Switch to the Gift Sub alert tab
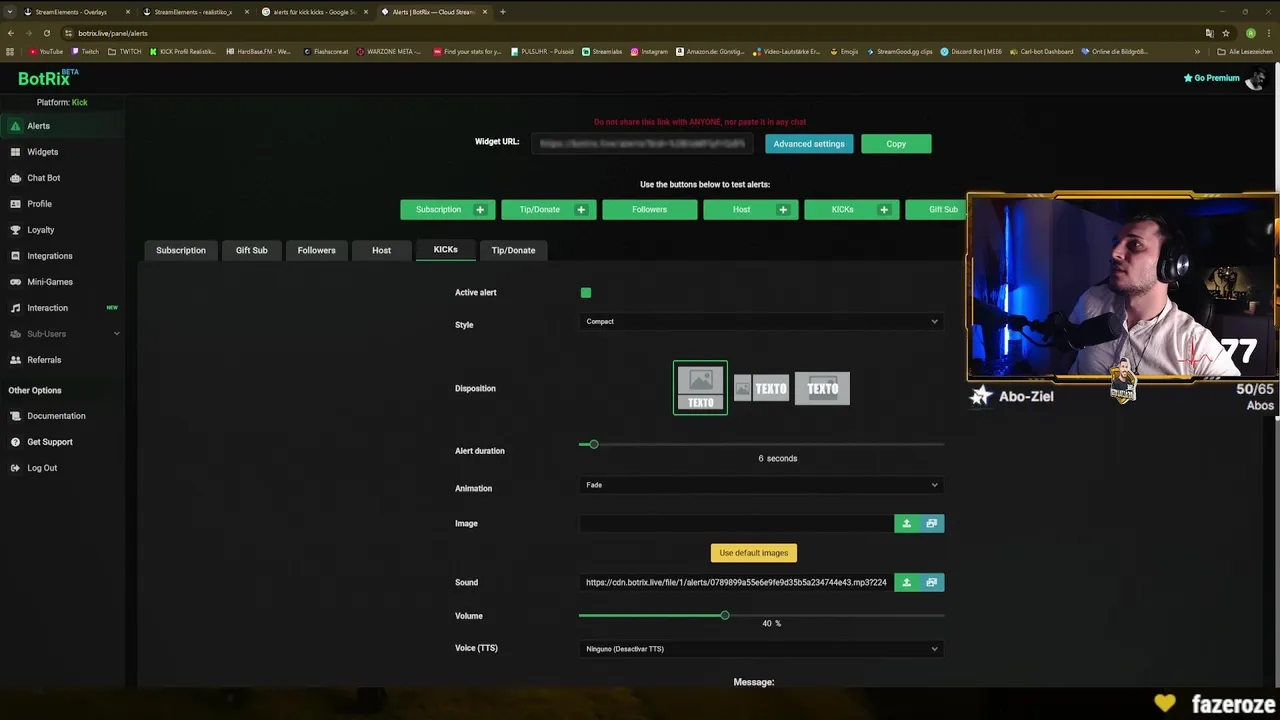Viewport: 1280px width, 720px height. coord(252,250)
